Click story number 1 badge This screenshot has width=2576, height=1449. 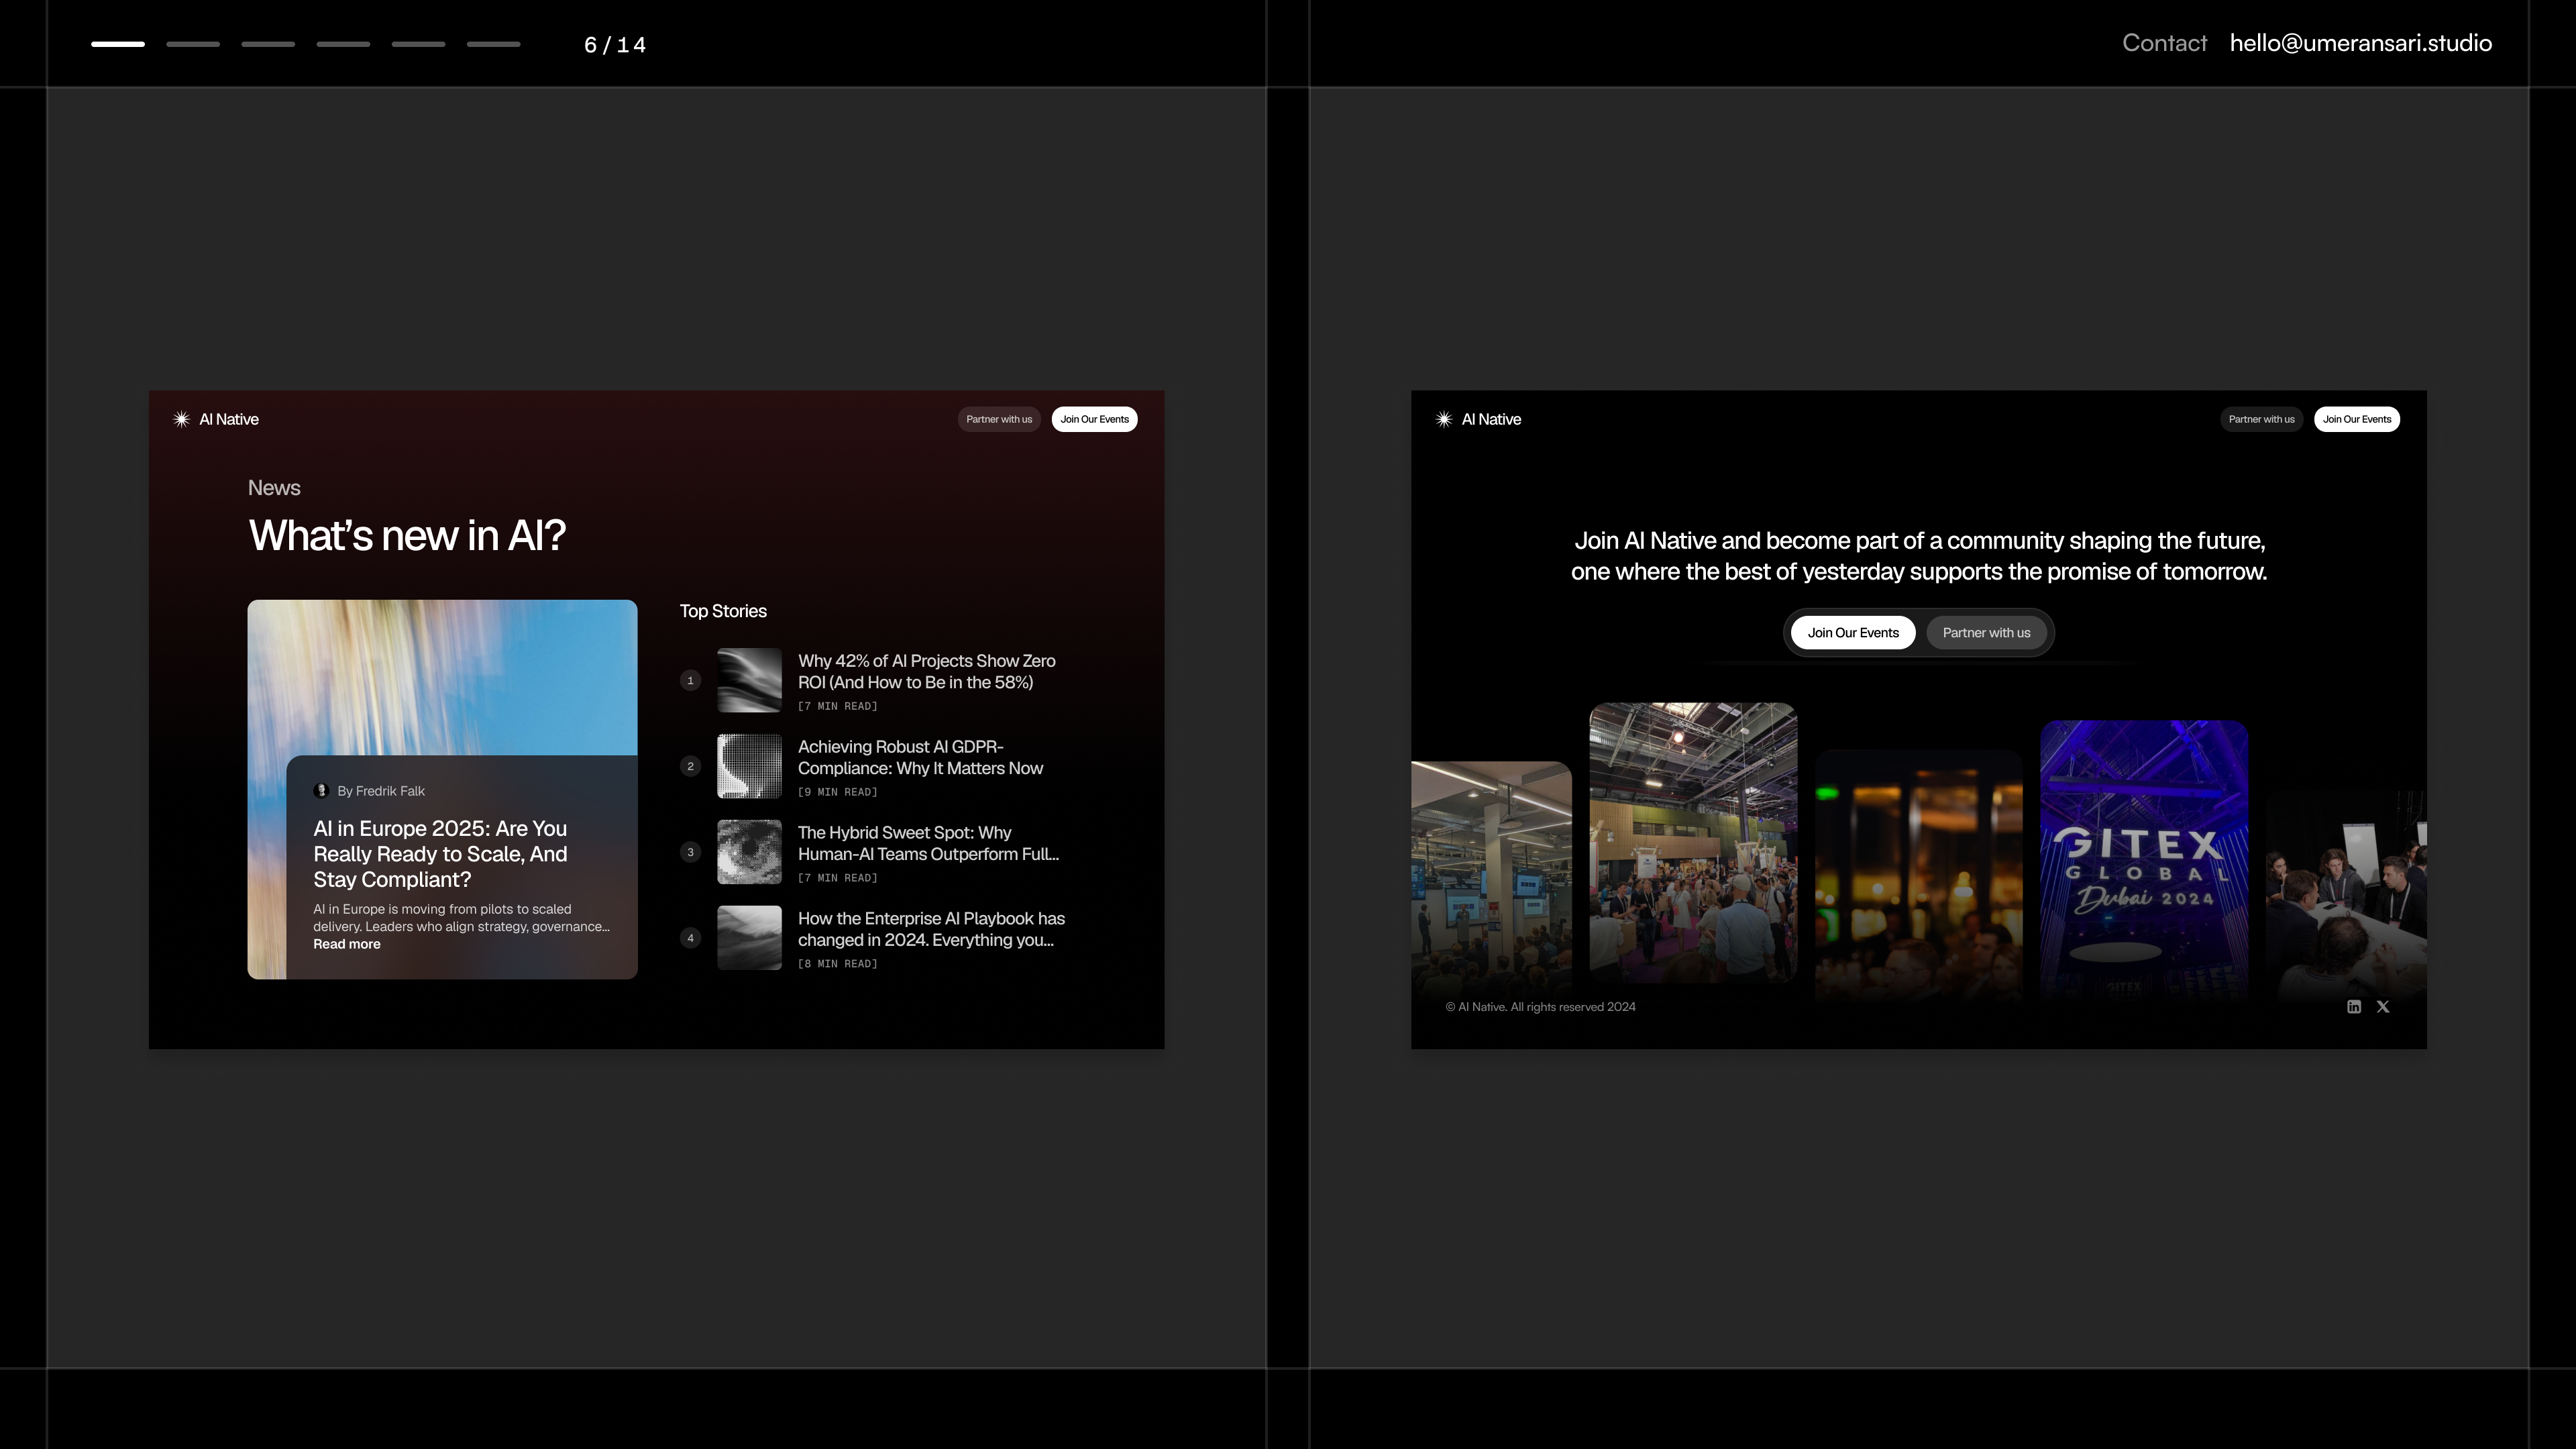pyautogui.click(x=690, y=680)
